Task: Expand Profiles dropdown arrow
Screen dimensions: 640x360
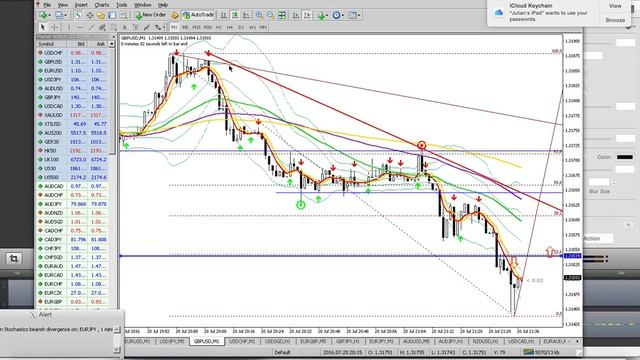Action: click(x=65, y=16)
